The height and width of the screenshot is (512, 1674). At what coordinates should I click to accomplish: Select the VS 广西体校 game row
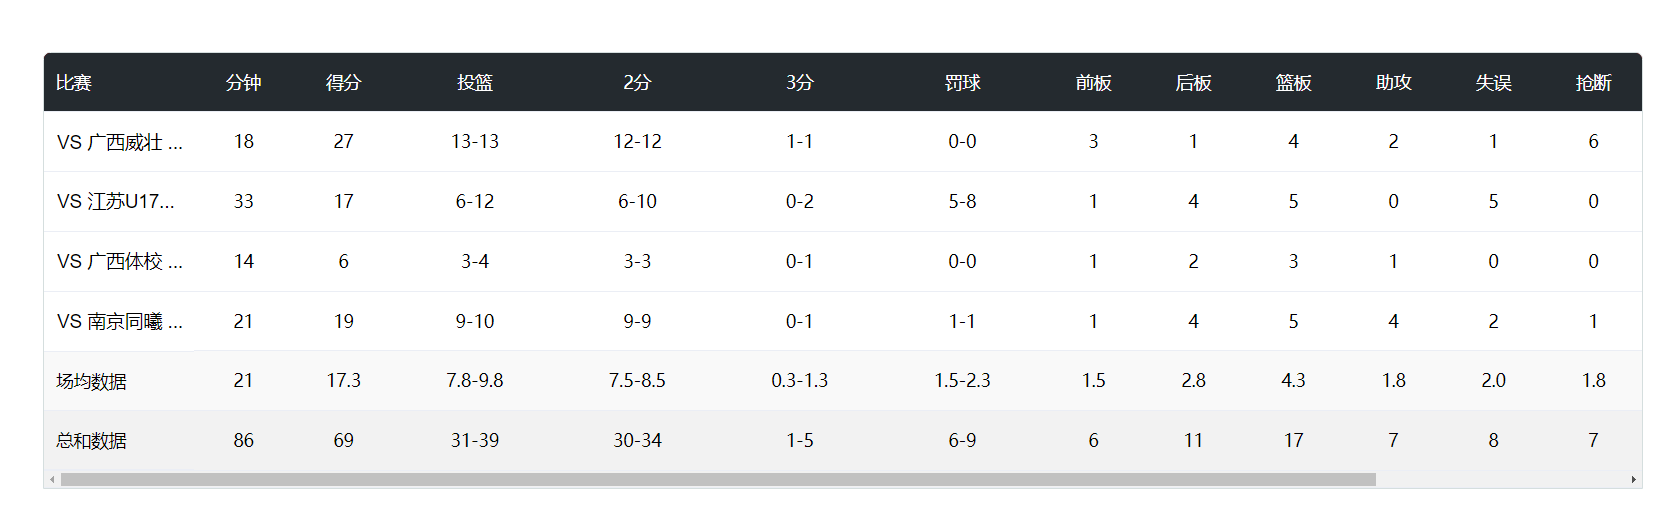119,262
